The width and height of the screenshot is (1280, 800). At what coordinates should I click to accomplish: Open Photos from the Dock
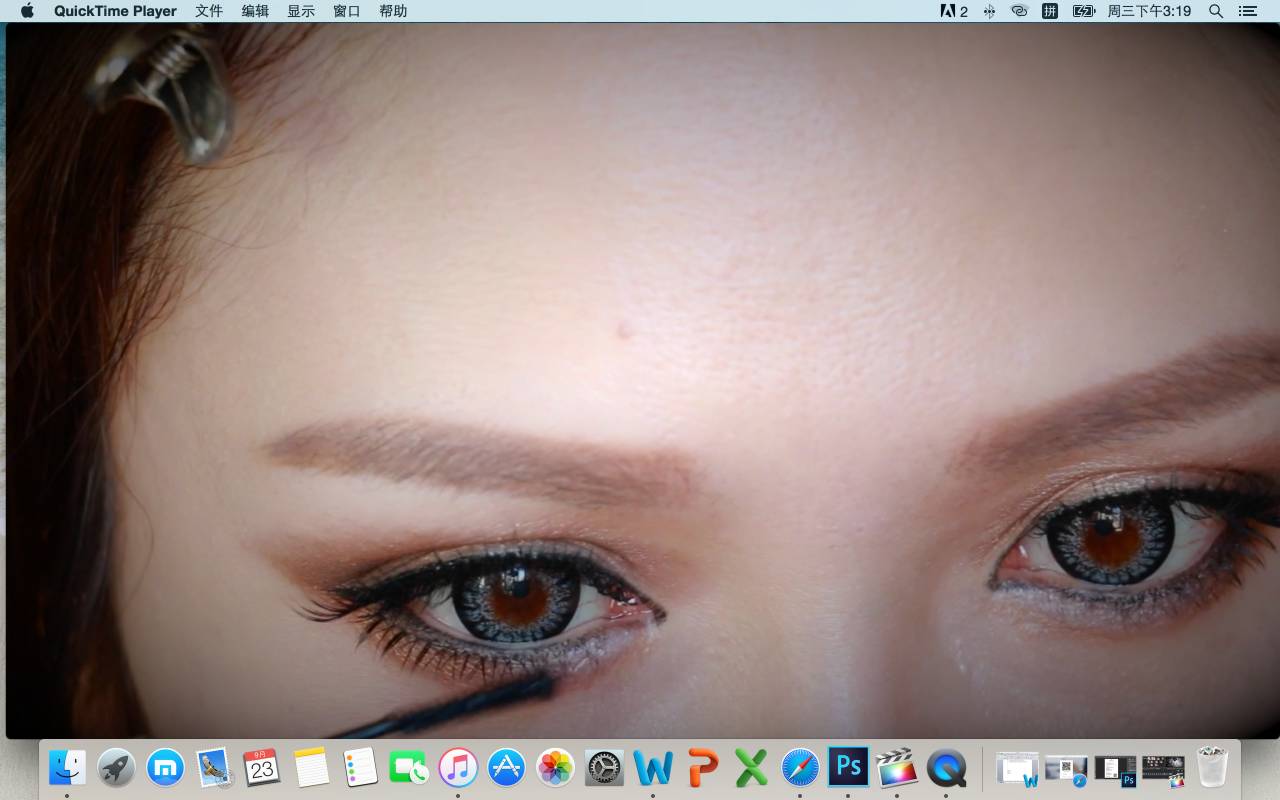[x=555, y=768]
